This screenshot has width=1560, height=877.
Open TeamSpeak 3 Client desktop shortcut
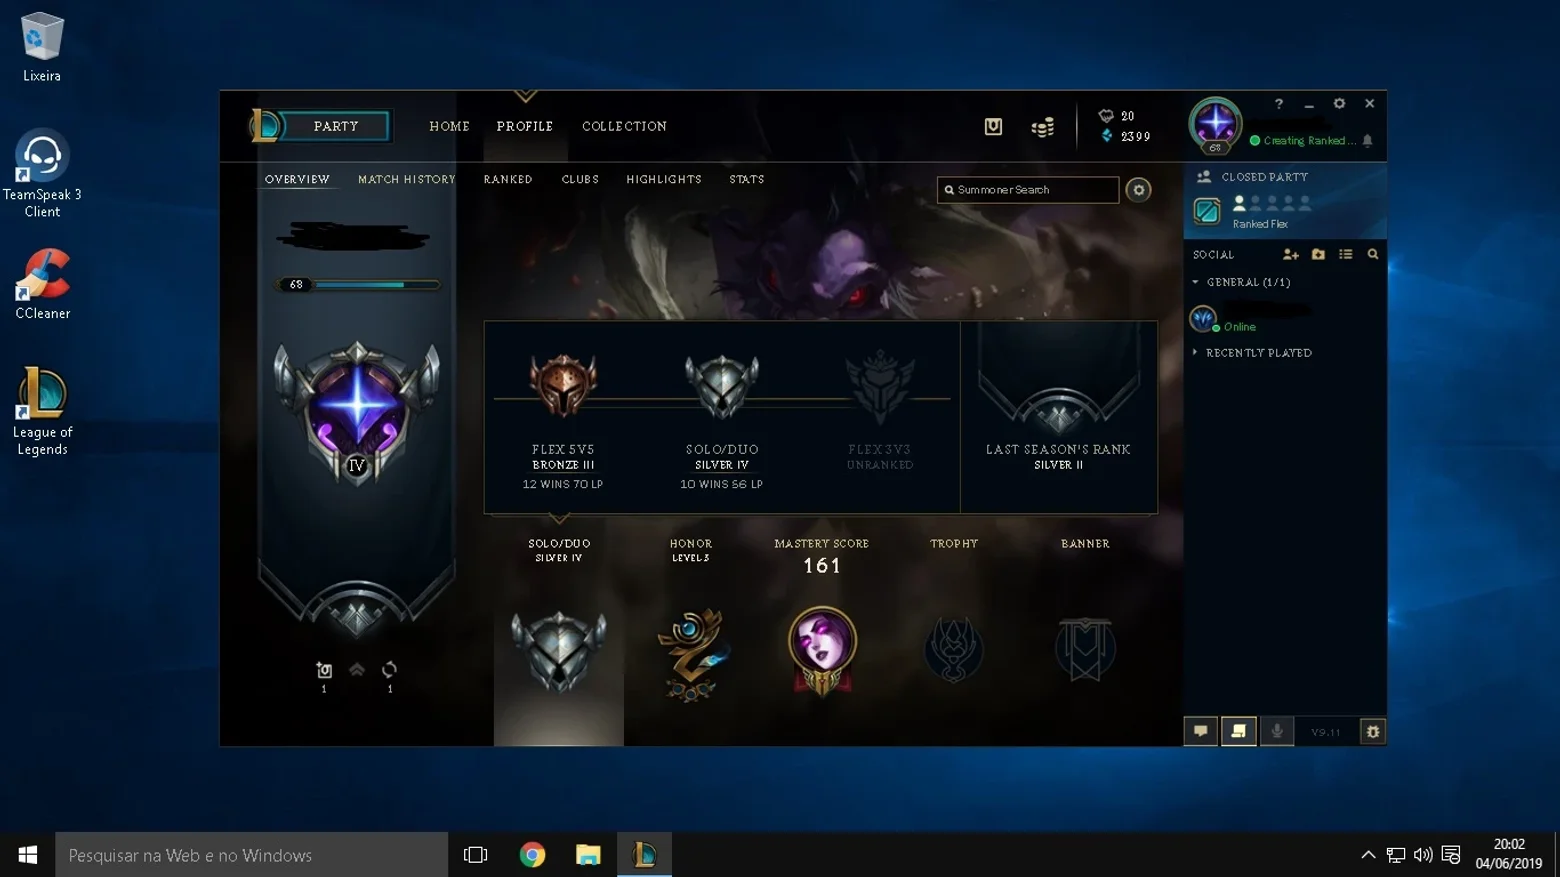tap(42, 173)
